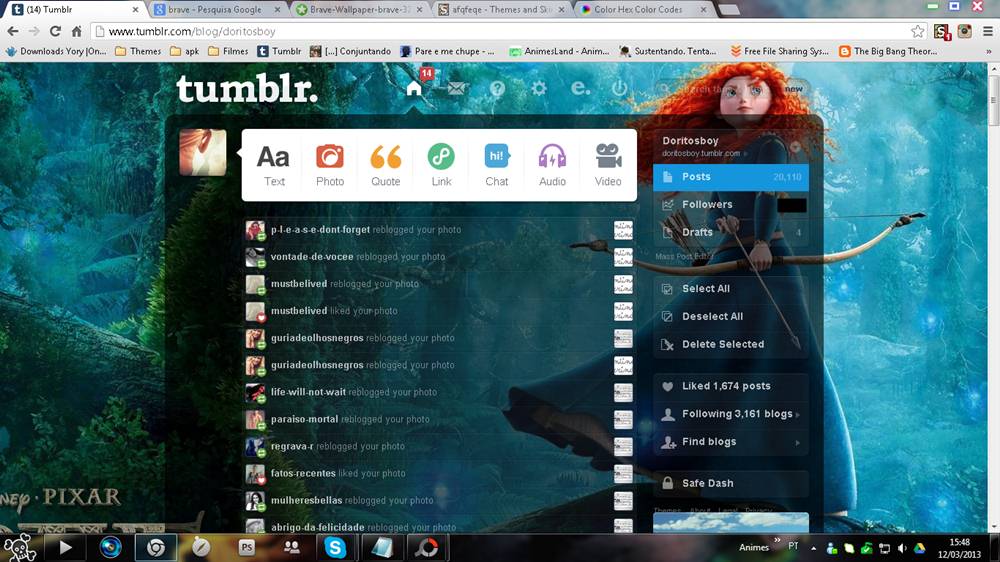1000x562 pixels.
Task: Open life-will-not-wait blog link
Action: click(x=308, y=392)
